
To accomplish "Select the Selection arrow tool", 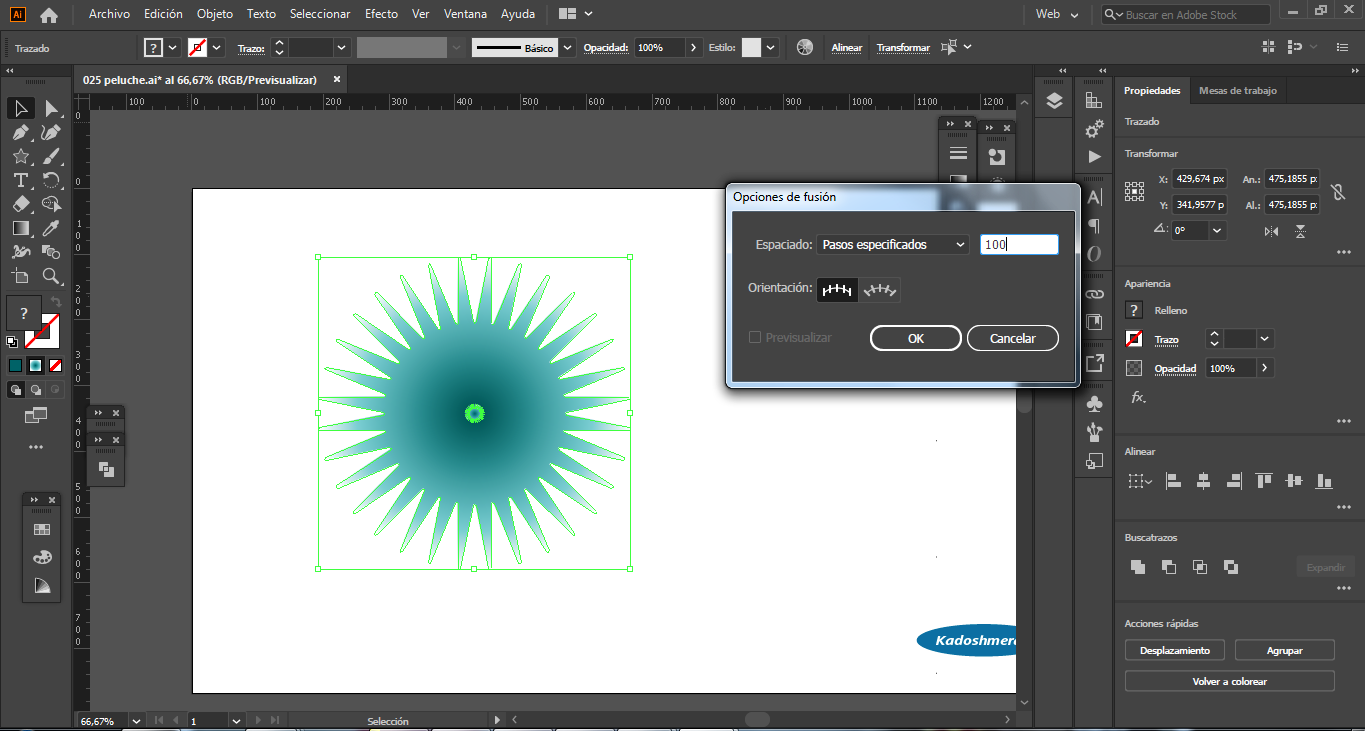I will tap(20, 108).
